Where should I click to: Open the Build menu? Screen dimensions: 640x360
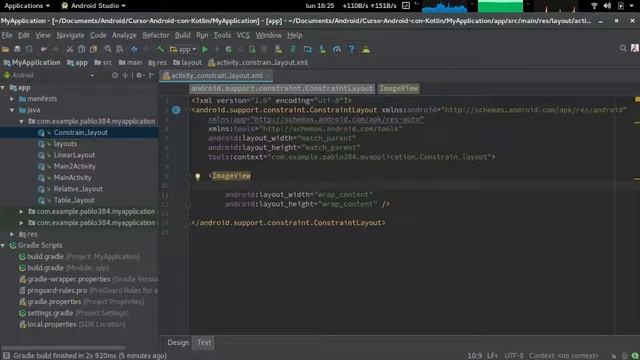tap(182, 36)
